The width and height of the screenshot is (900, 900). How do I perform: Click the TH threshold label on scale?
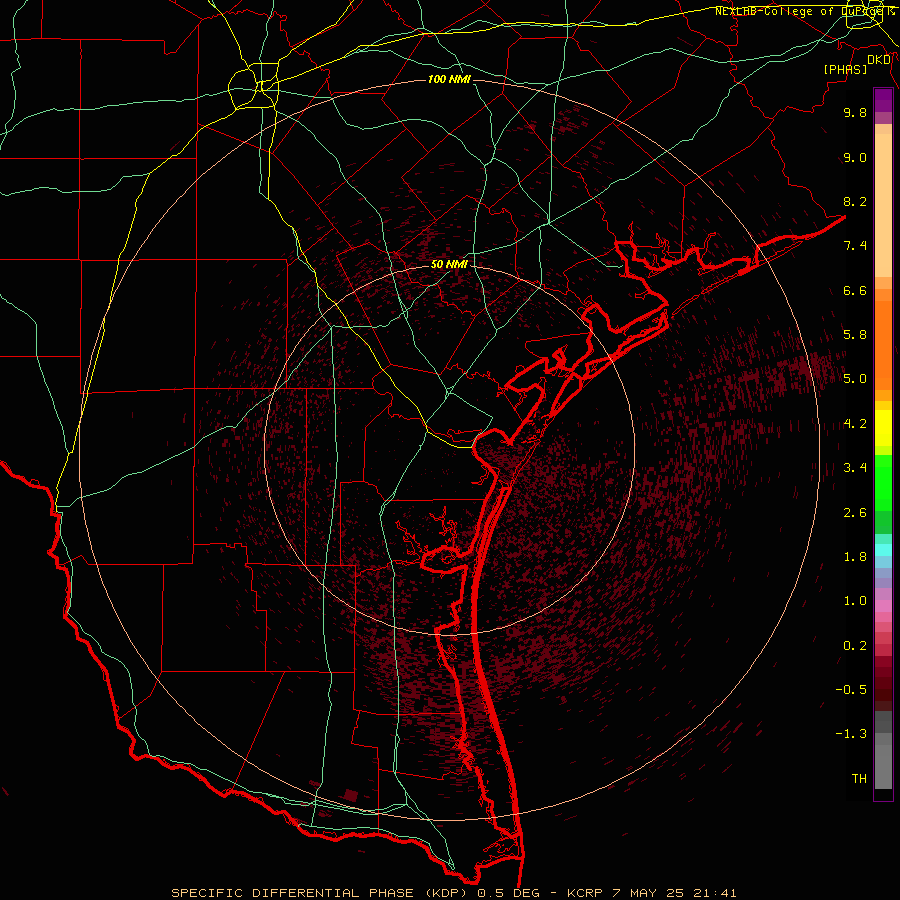pos(859,779)
